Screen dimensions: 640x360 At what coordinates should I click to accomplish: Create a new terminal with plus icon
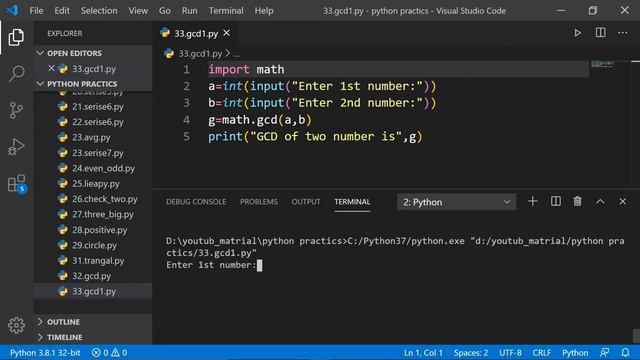pos(532,201)
